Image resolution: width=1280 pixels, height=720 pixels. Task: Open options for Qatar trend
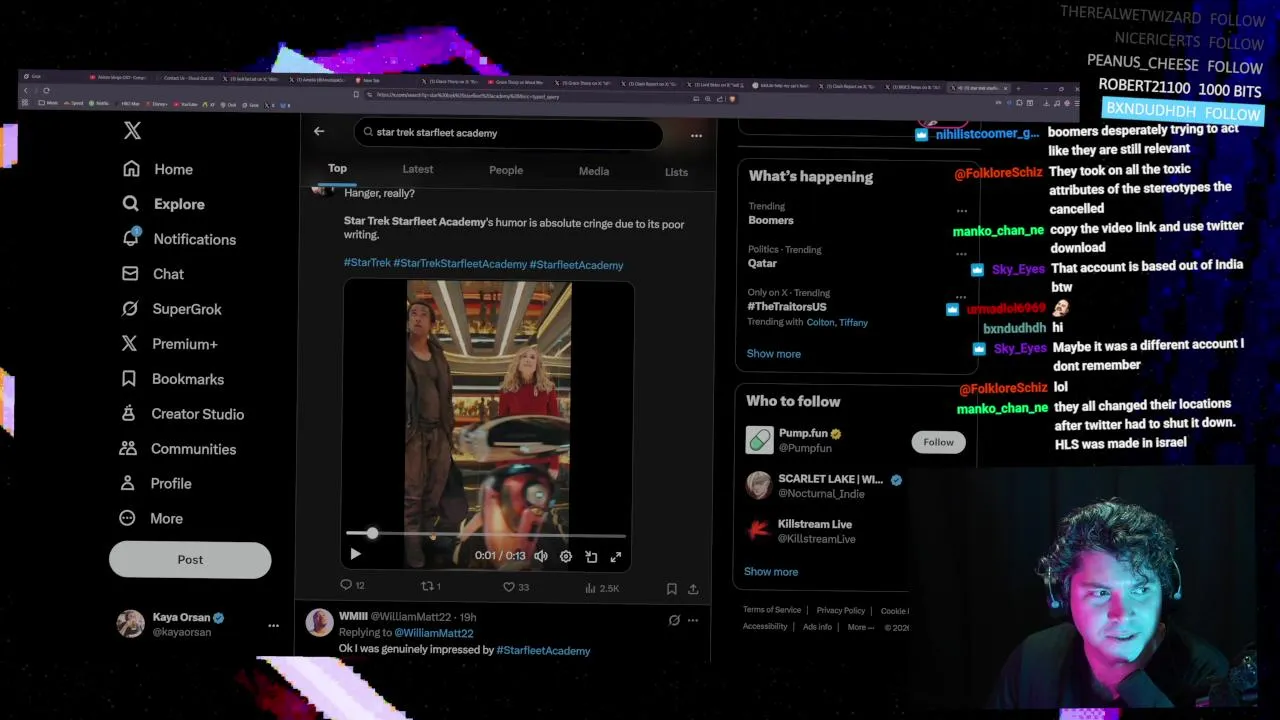pos(961,254)
